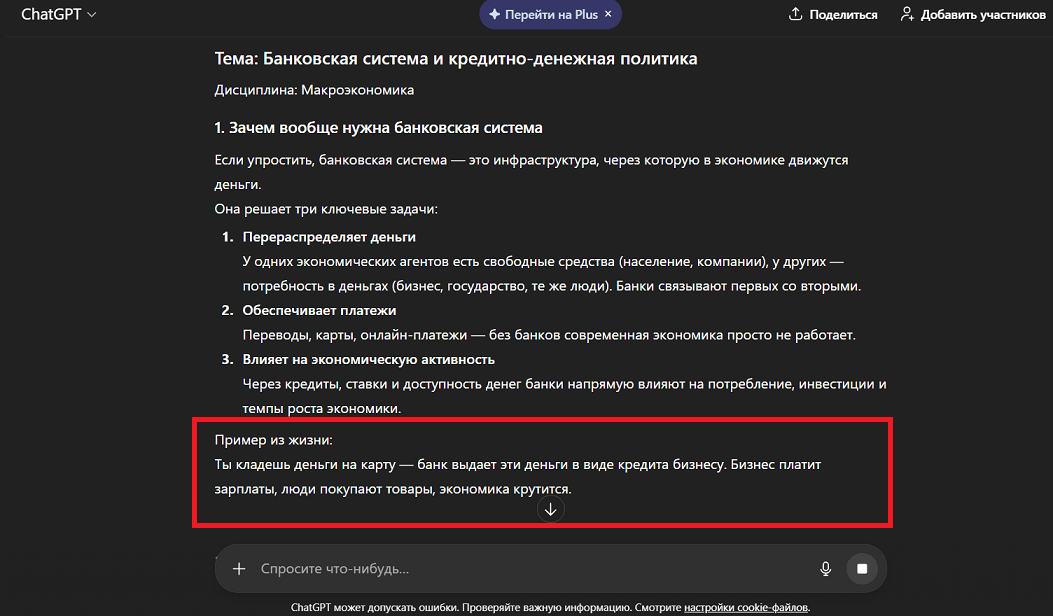1053x616 pixels.
Task: Stop the response with the square button
Action: click(x=861, y=569)
